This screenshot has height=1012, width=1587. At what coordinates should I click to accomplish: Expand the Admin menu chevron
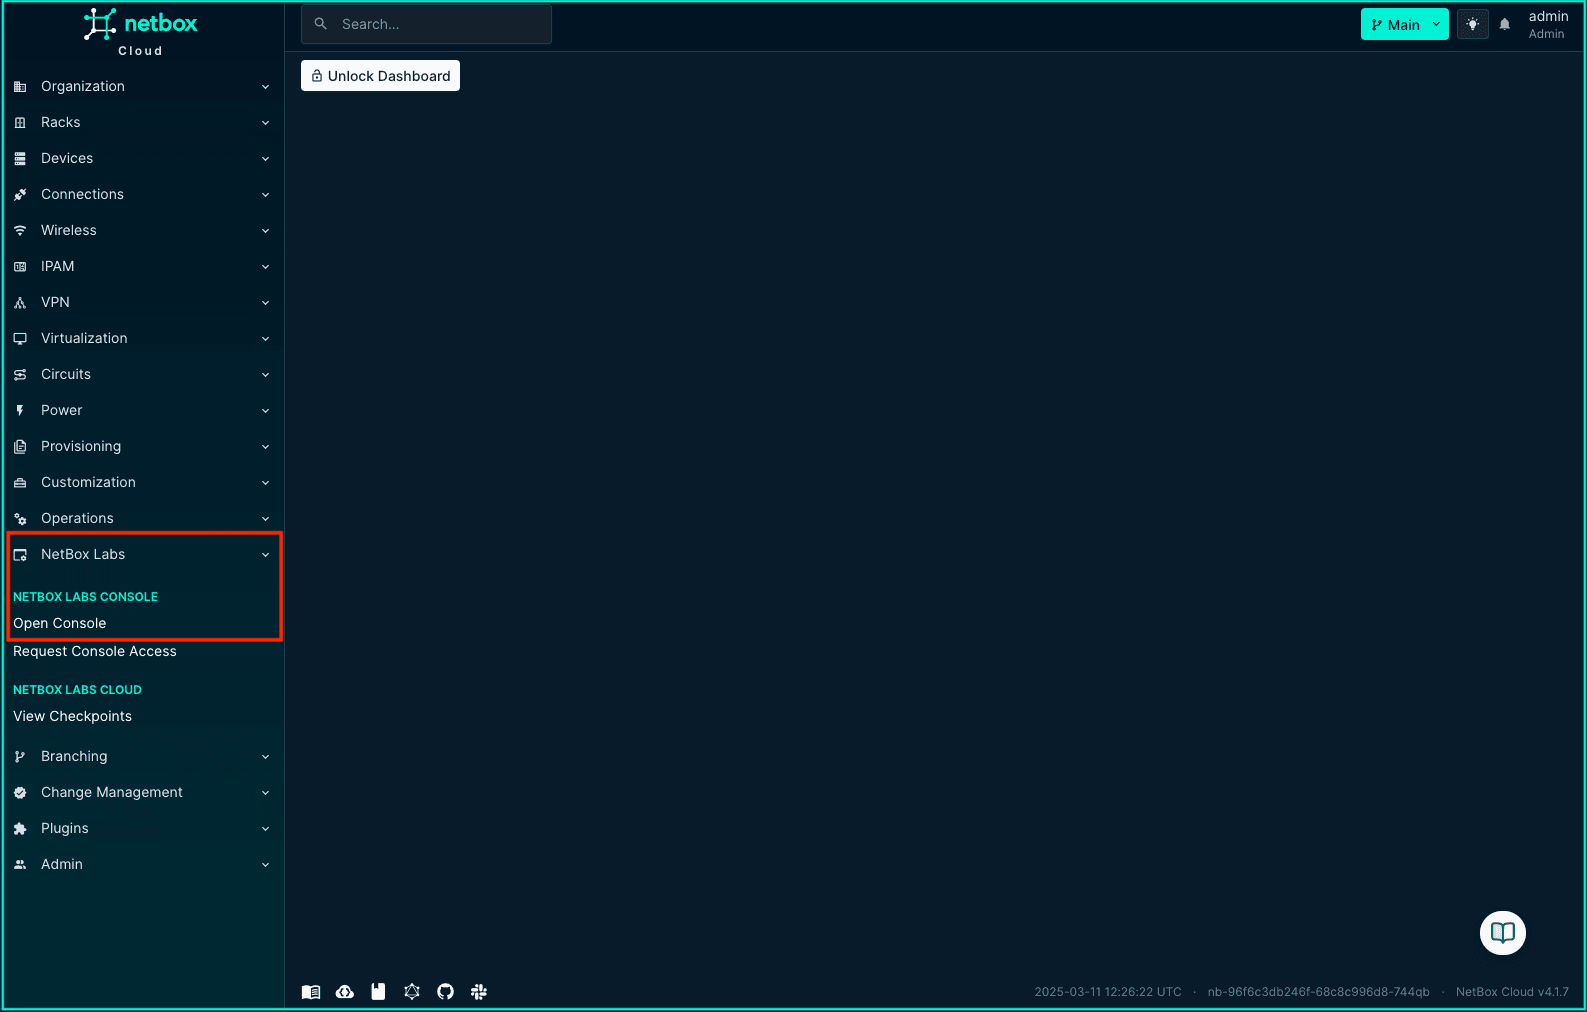pyautogui.click(x=266, y=865)
